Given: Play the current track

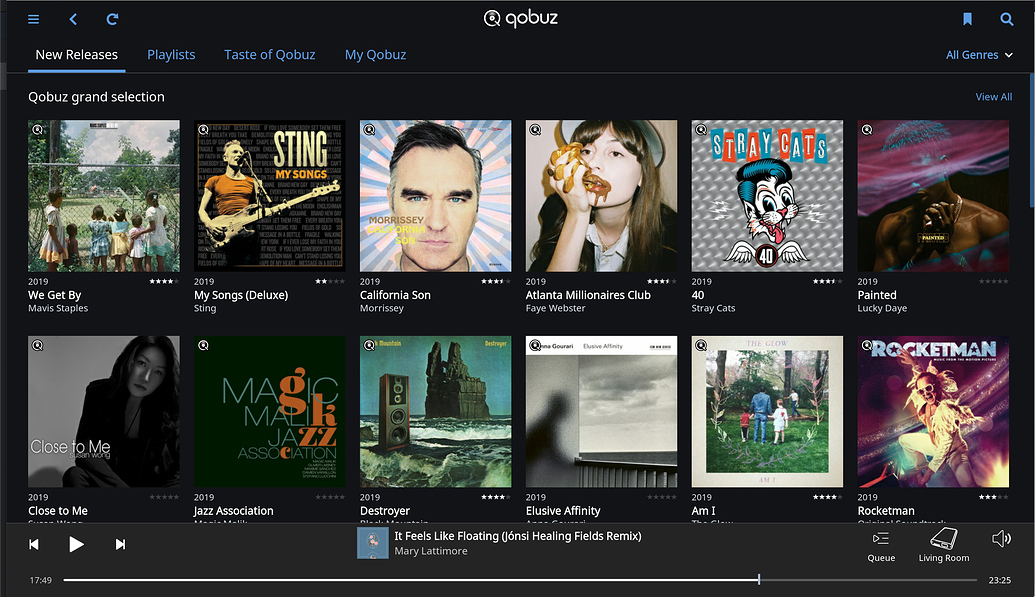Looking at the screenshot, I should [x=77, y=544].
